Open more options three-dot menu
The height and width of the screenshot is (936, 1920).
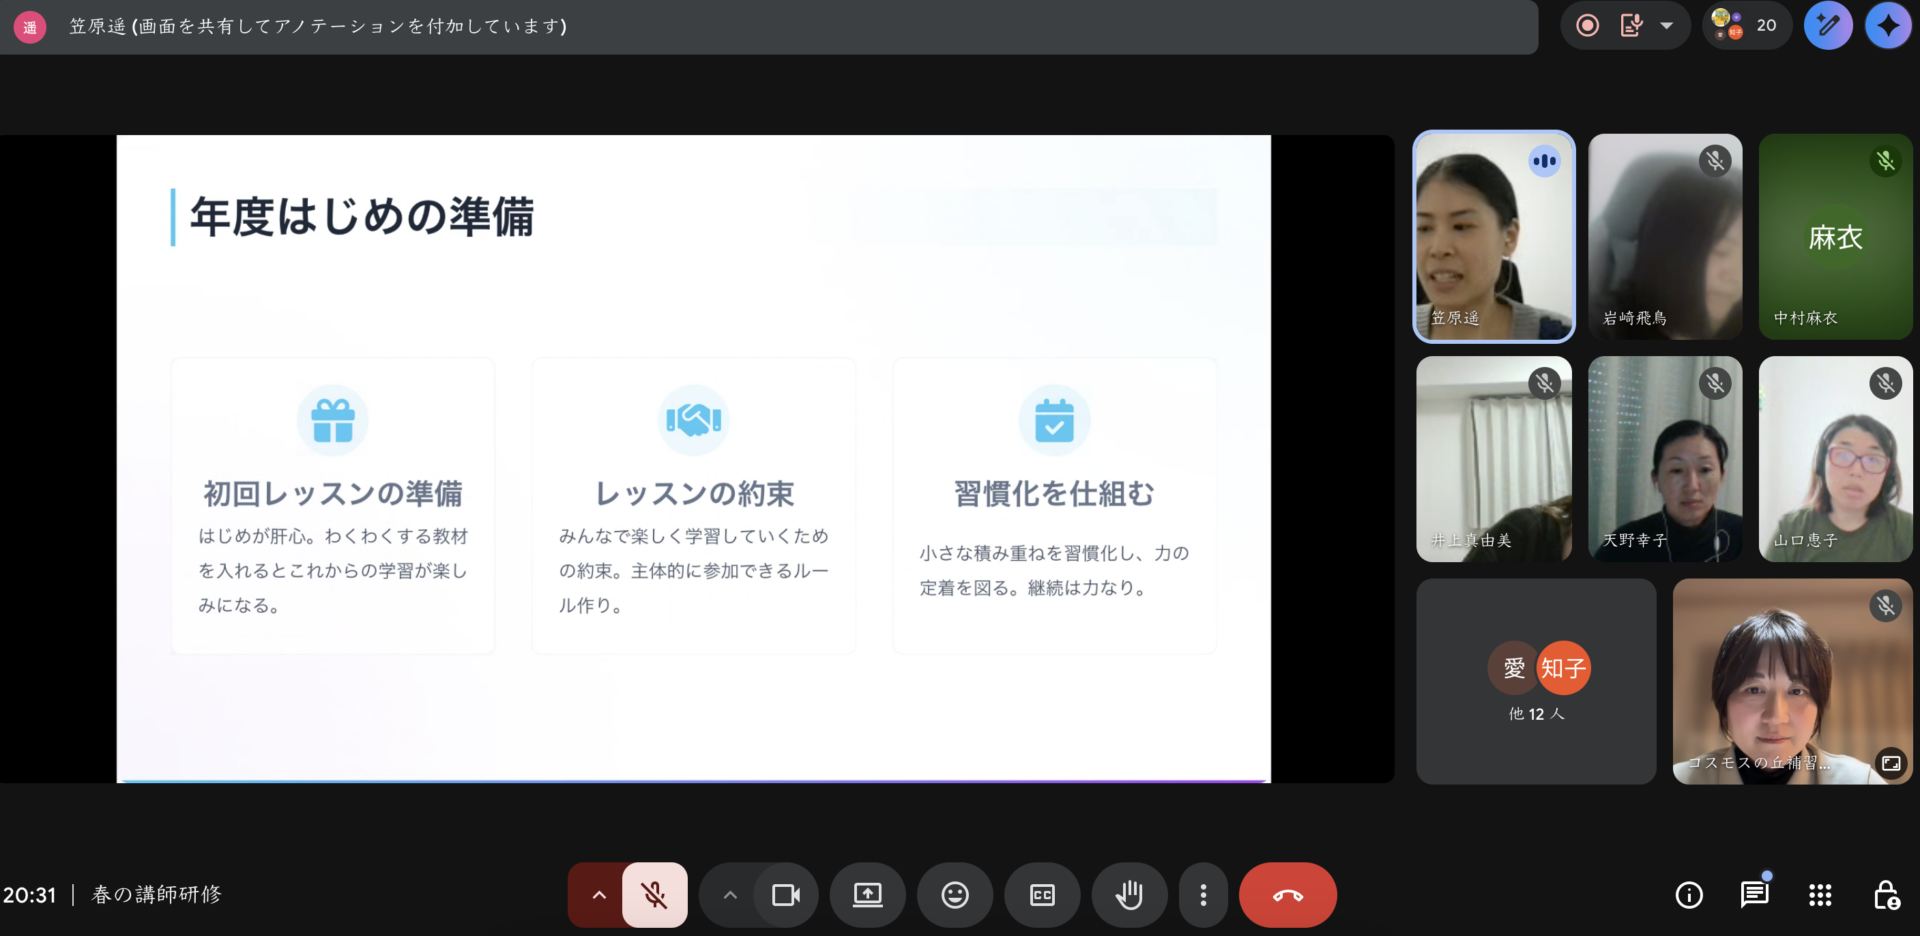click(x=1203, y=895)
